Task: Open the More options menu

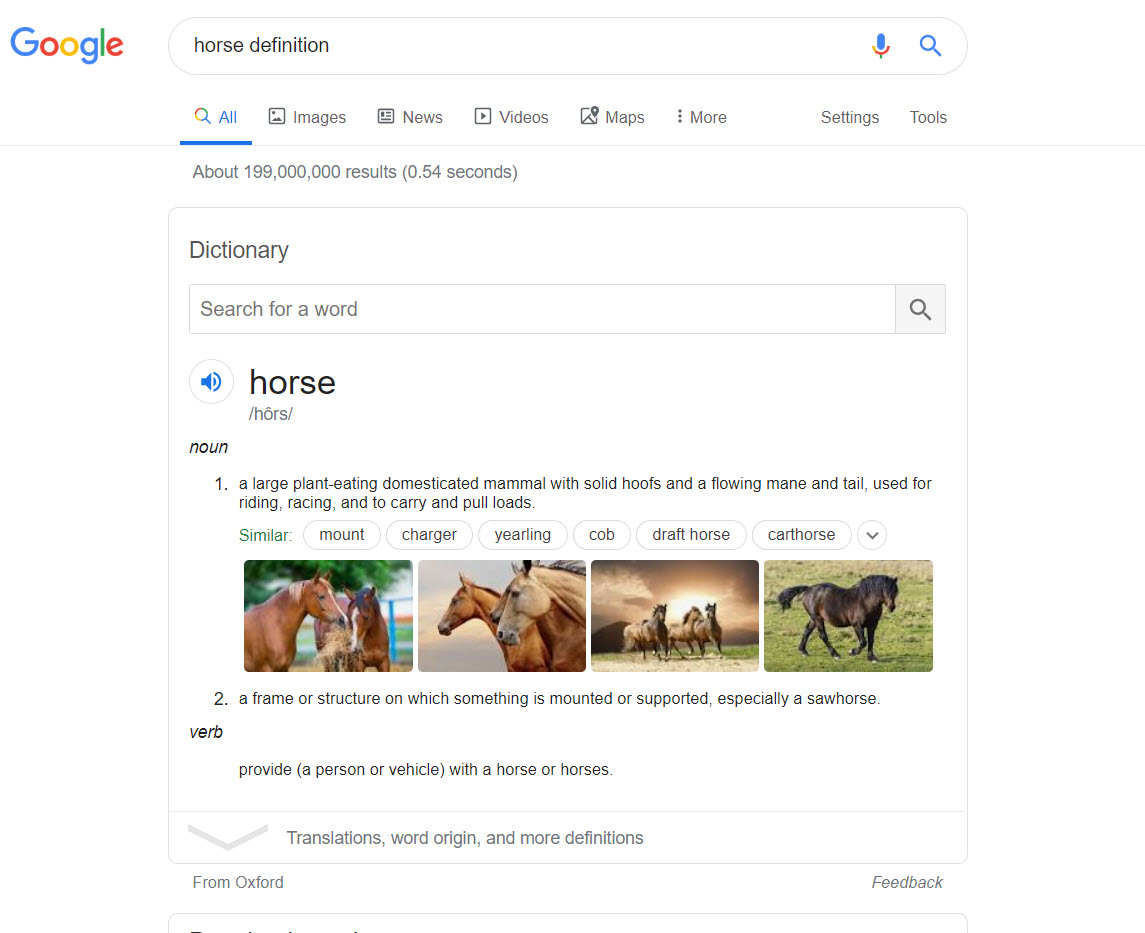Action: pos(701,117)
